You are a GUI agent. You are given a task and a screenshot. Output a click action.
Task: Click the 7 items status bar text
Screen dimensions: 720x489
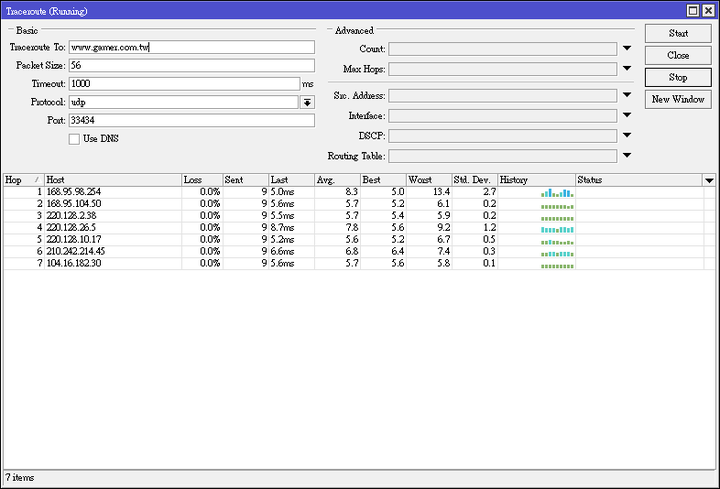[x=20, y=478]
